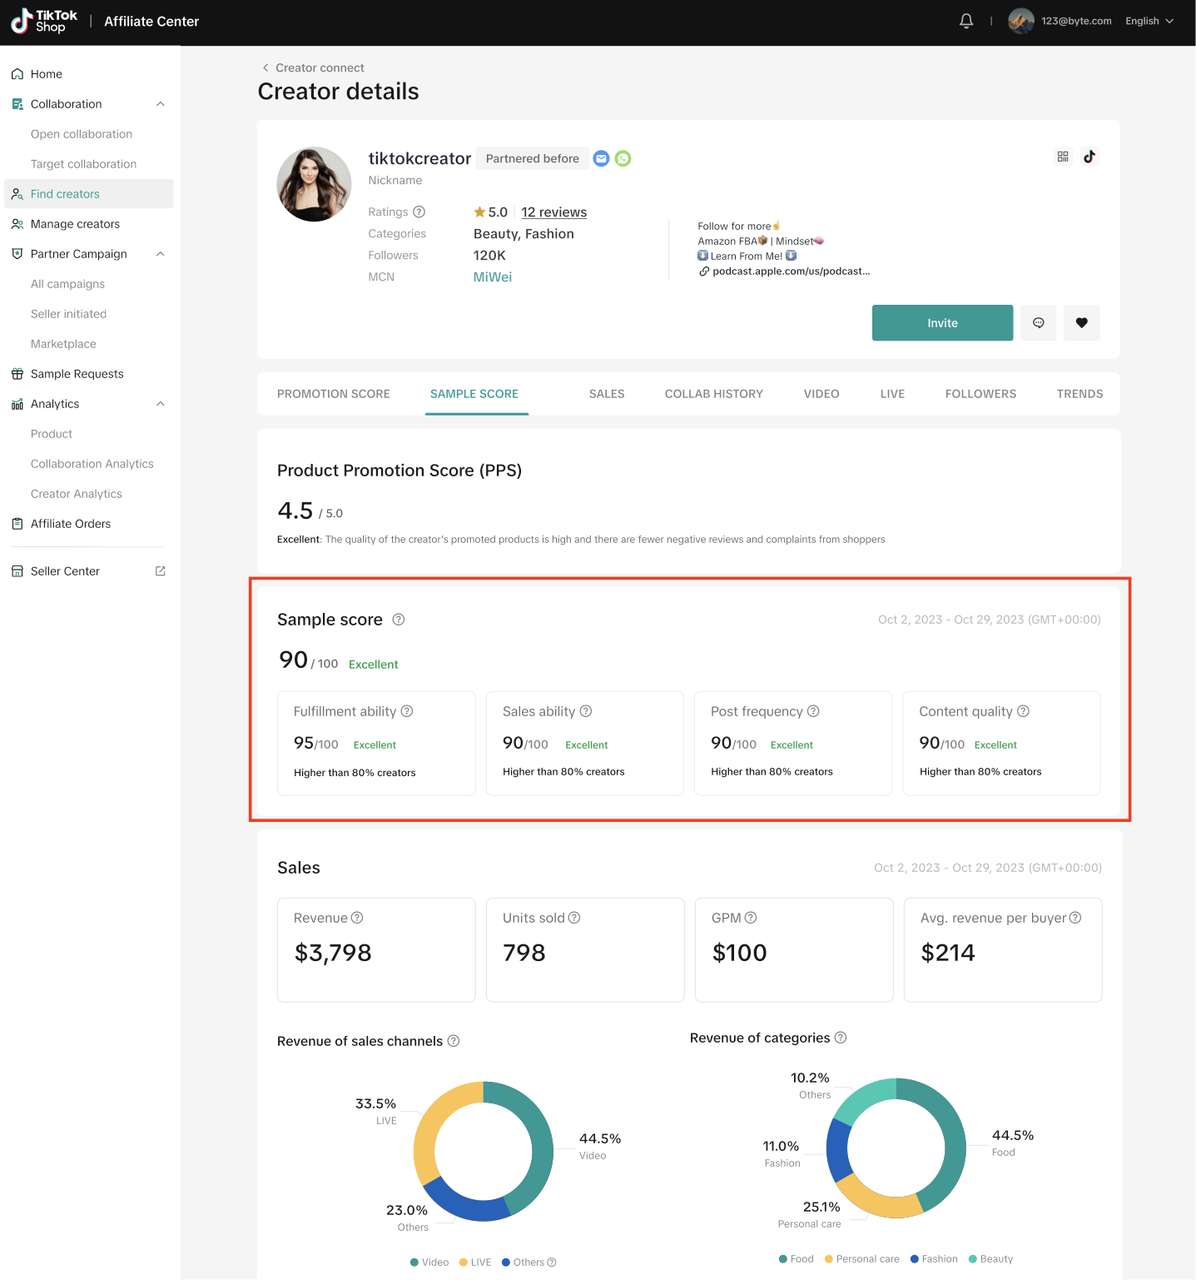Collapse the Collaboration sidebar section

coord(160,104)
